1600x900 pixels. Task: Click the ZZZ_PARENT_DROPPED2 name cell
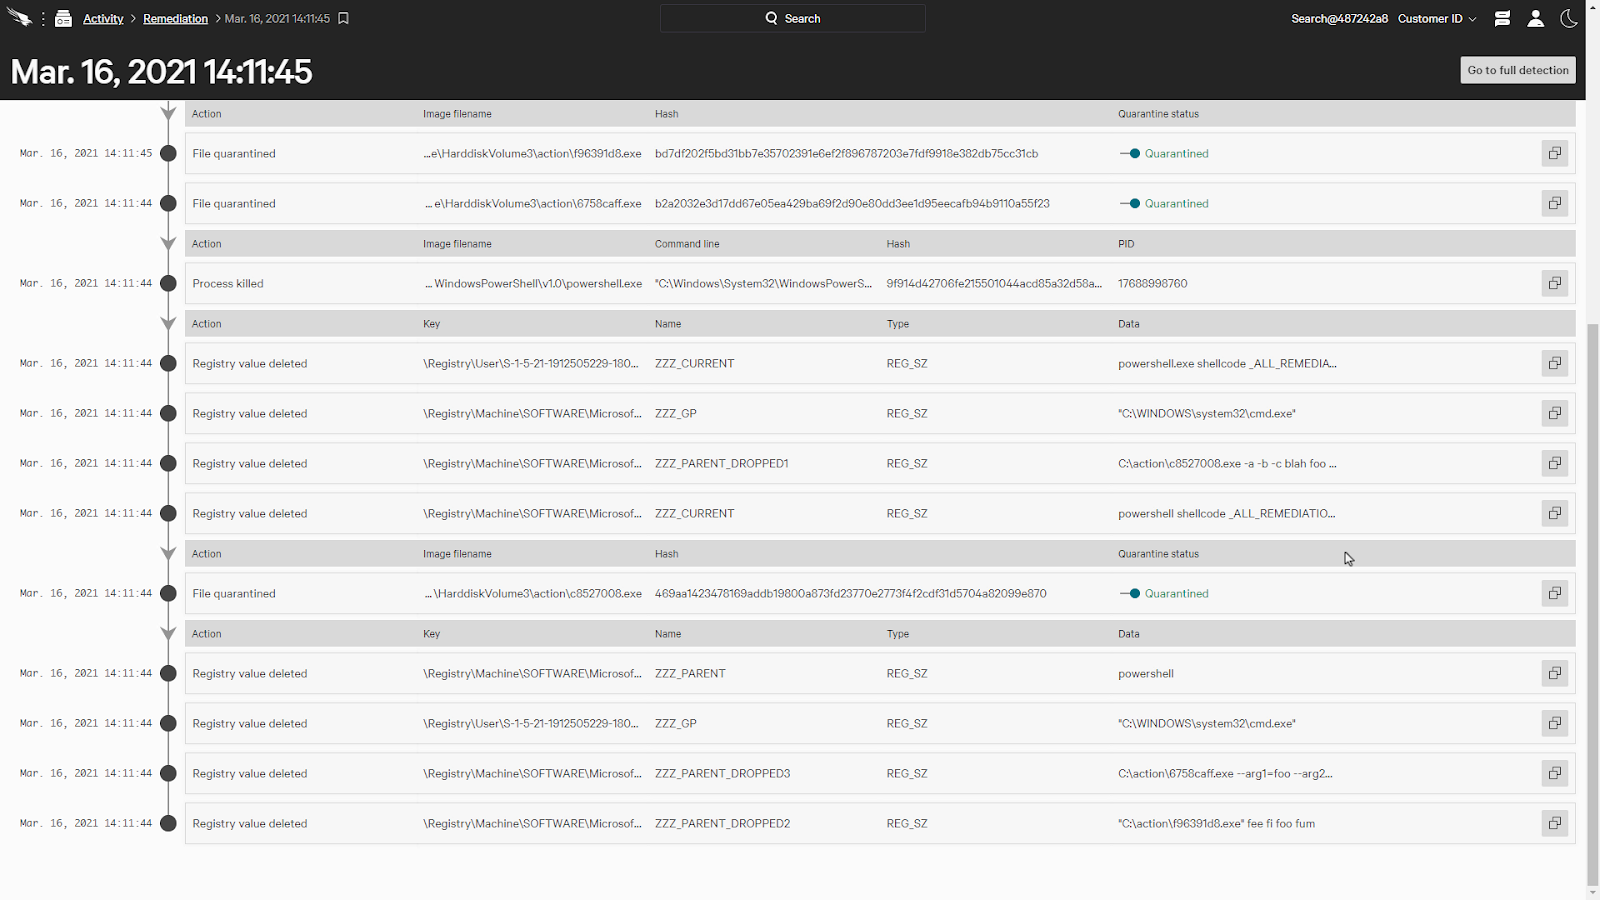pyautogui.click(x=722, y=823)
